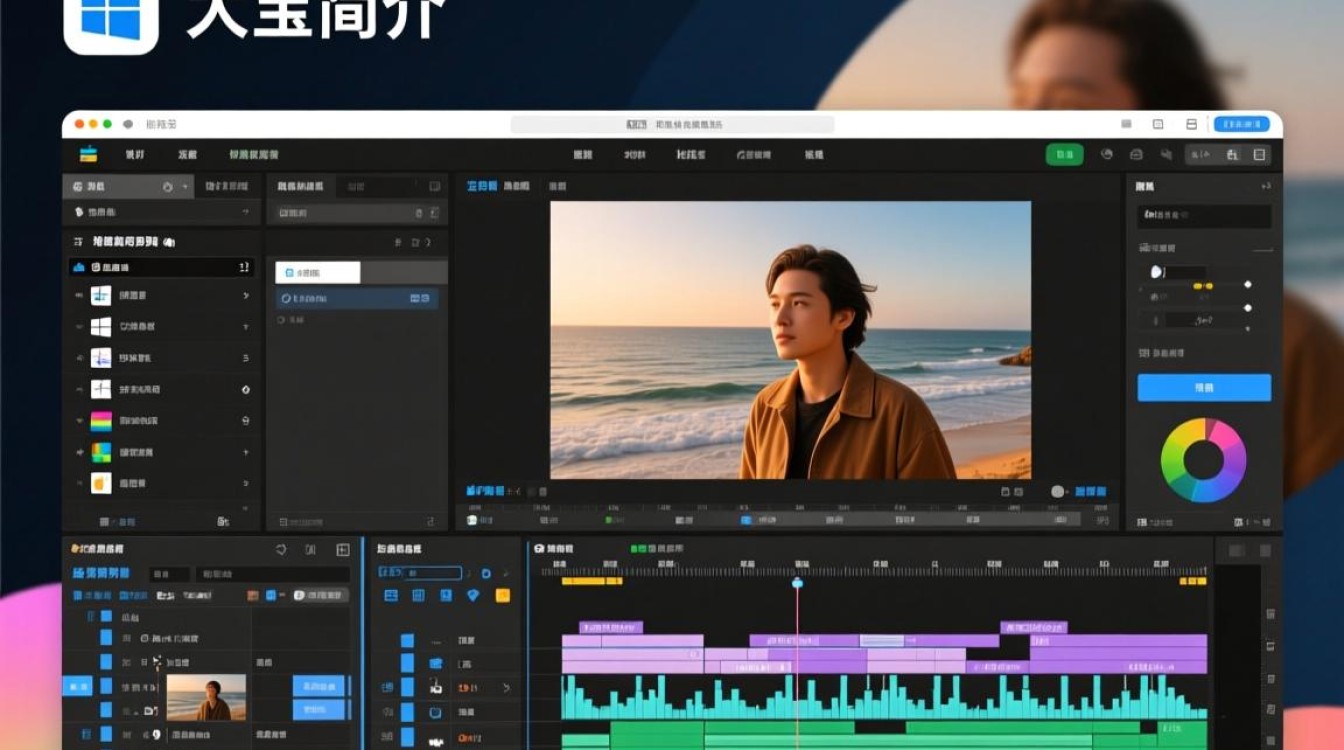Expand the arrow on the rainbow-striped row
The height and width of the screenshot is (750, 1344).
[x=246, y=421]
